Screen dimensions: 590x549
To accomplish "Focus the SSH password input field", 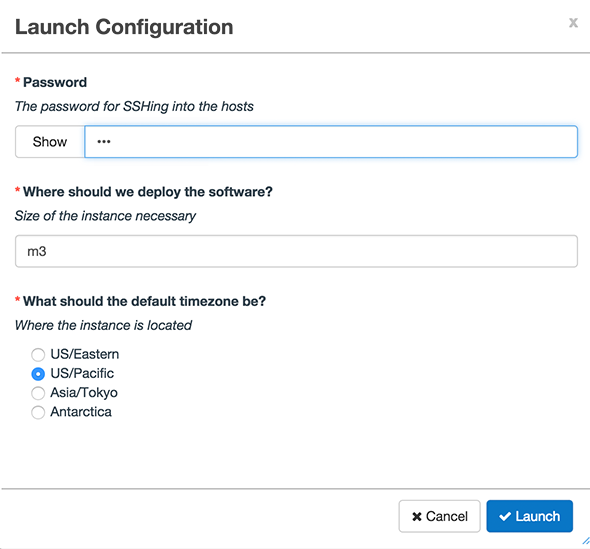I will coord(331,142).
